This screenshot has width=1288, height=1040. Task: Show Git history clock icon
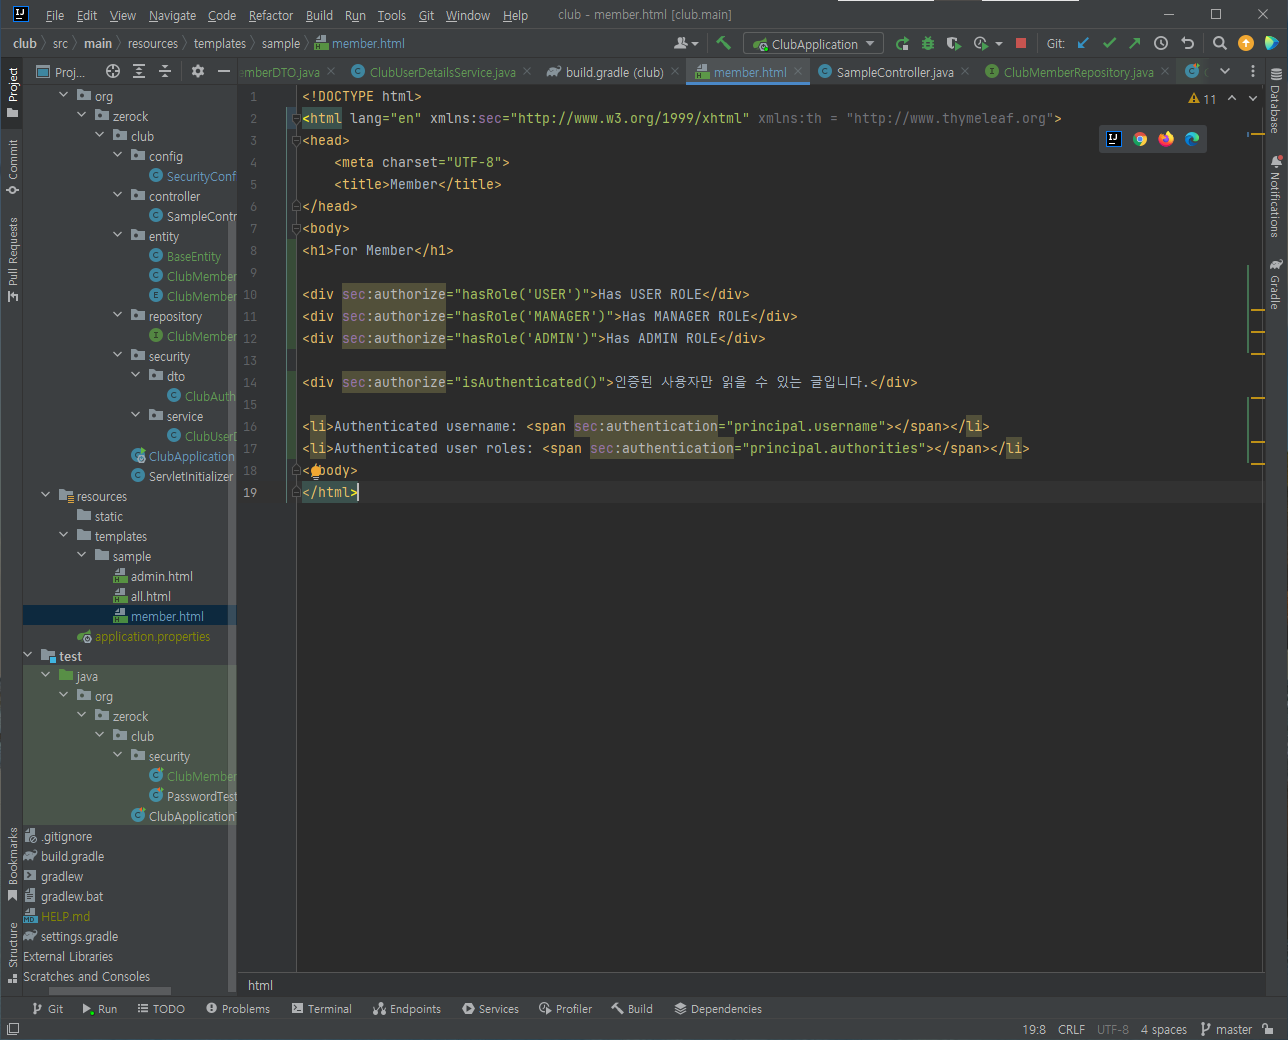(1161, 43)
